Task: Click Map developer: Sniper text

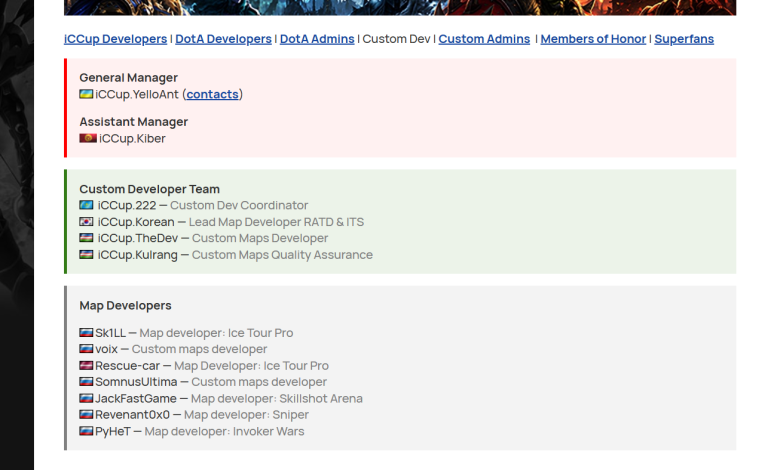Action: point(246,415)
